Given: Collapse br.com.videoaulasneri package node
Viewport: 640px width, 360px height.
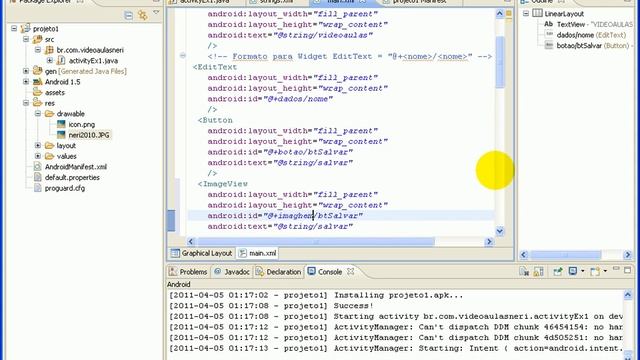Looking at the screenshot, I should point(38,50).
